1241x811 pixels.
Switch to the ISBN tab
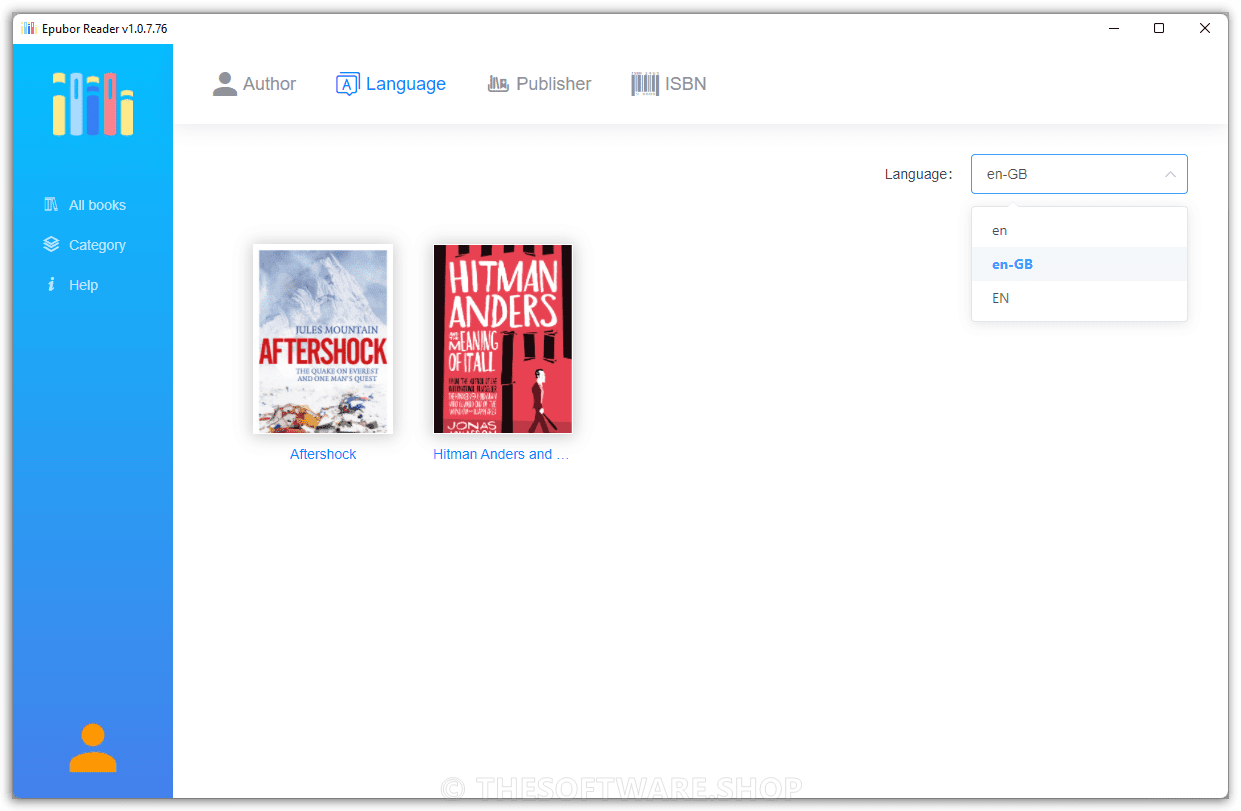click(x=669, y=84)
